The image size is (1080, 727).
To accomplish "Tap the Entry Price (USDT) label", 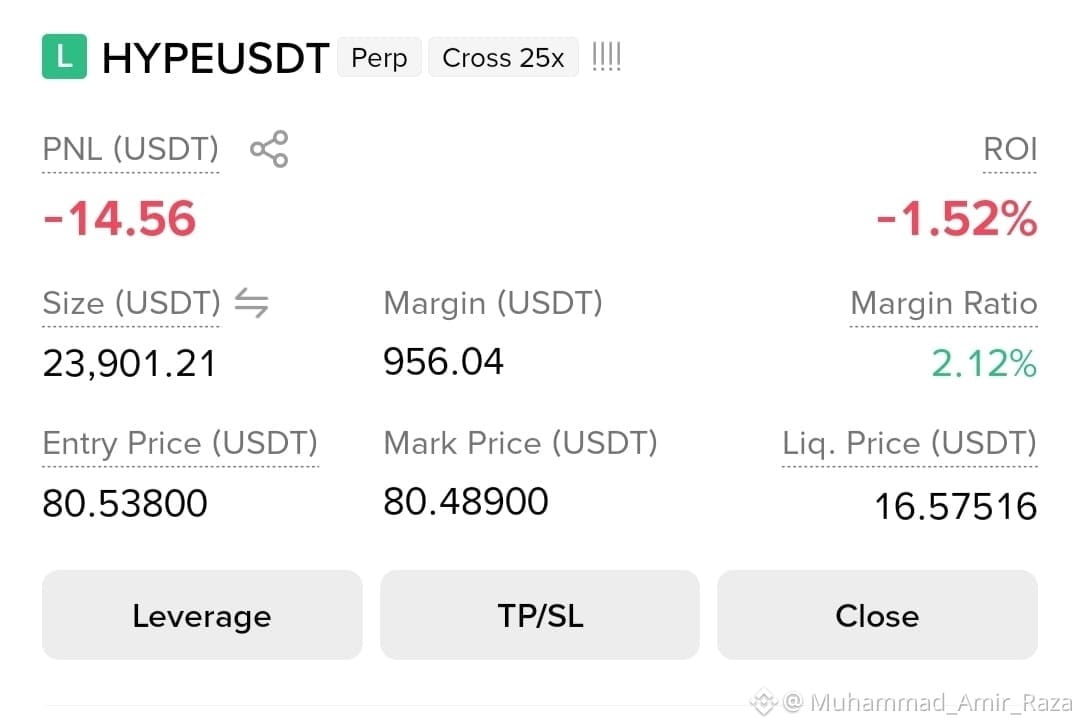I will [180, 443].
